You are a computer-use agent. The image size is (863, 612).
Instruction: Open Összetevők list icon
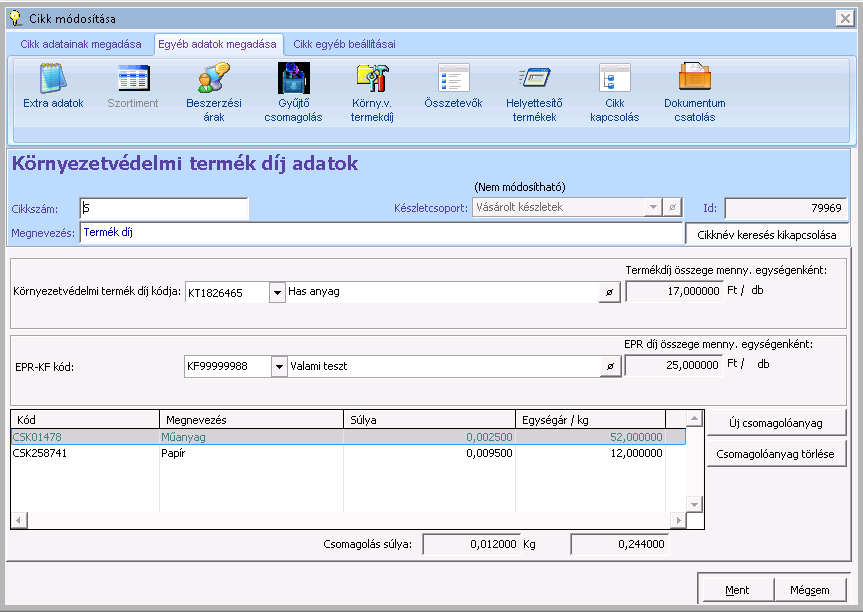click(454, 78)
